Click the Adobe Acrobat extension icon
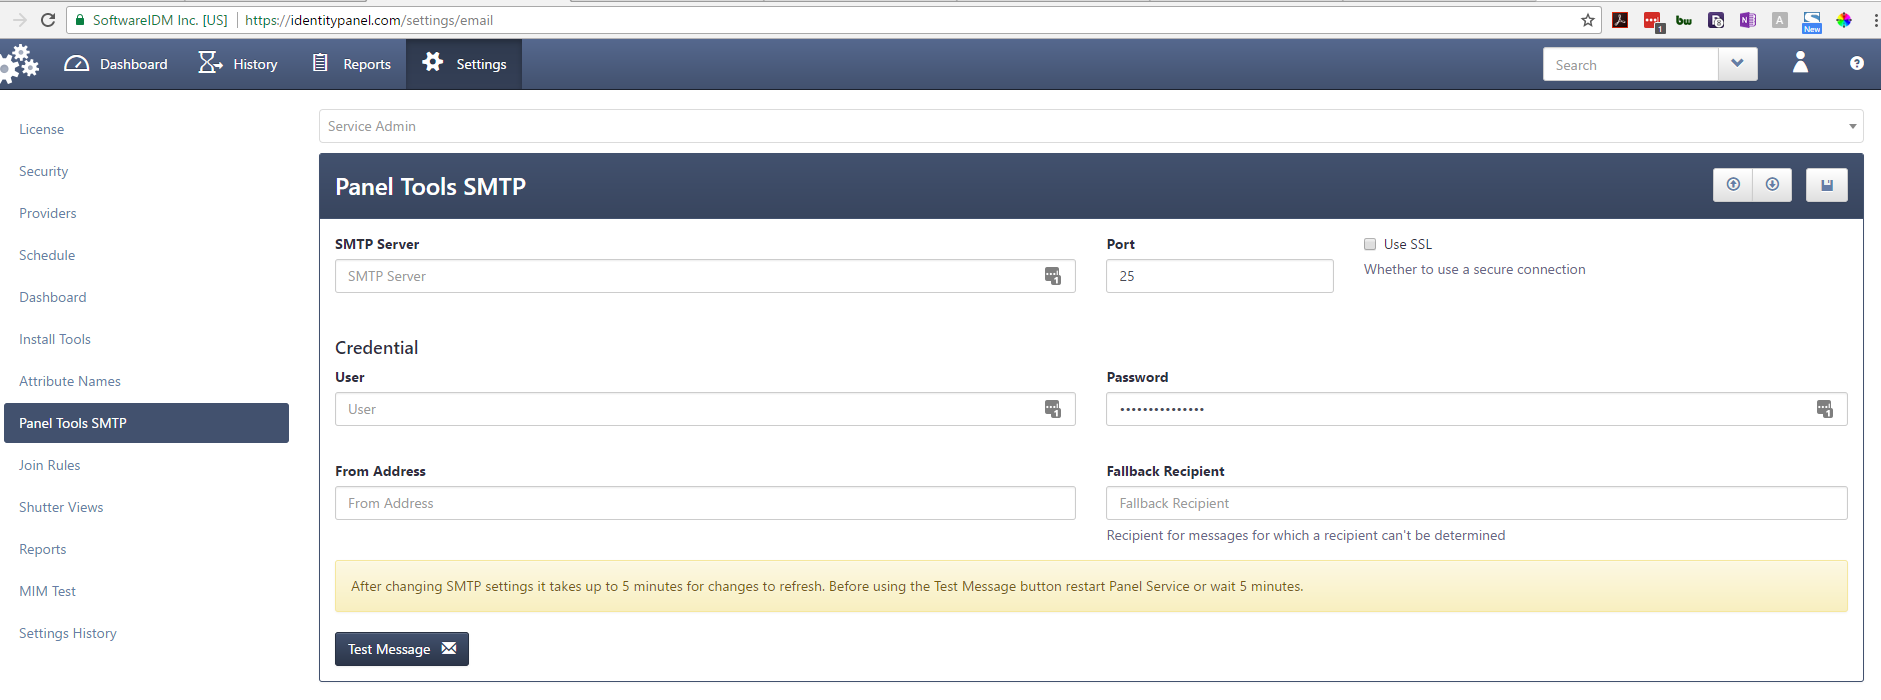1881x700 pixels. coord(1620,20)
